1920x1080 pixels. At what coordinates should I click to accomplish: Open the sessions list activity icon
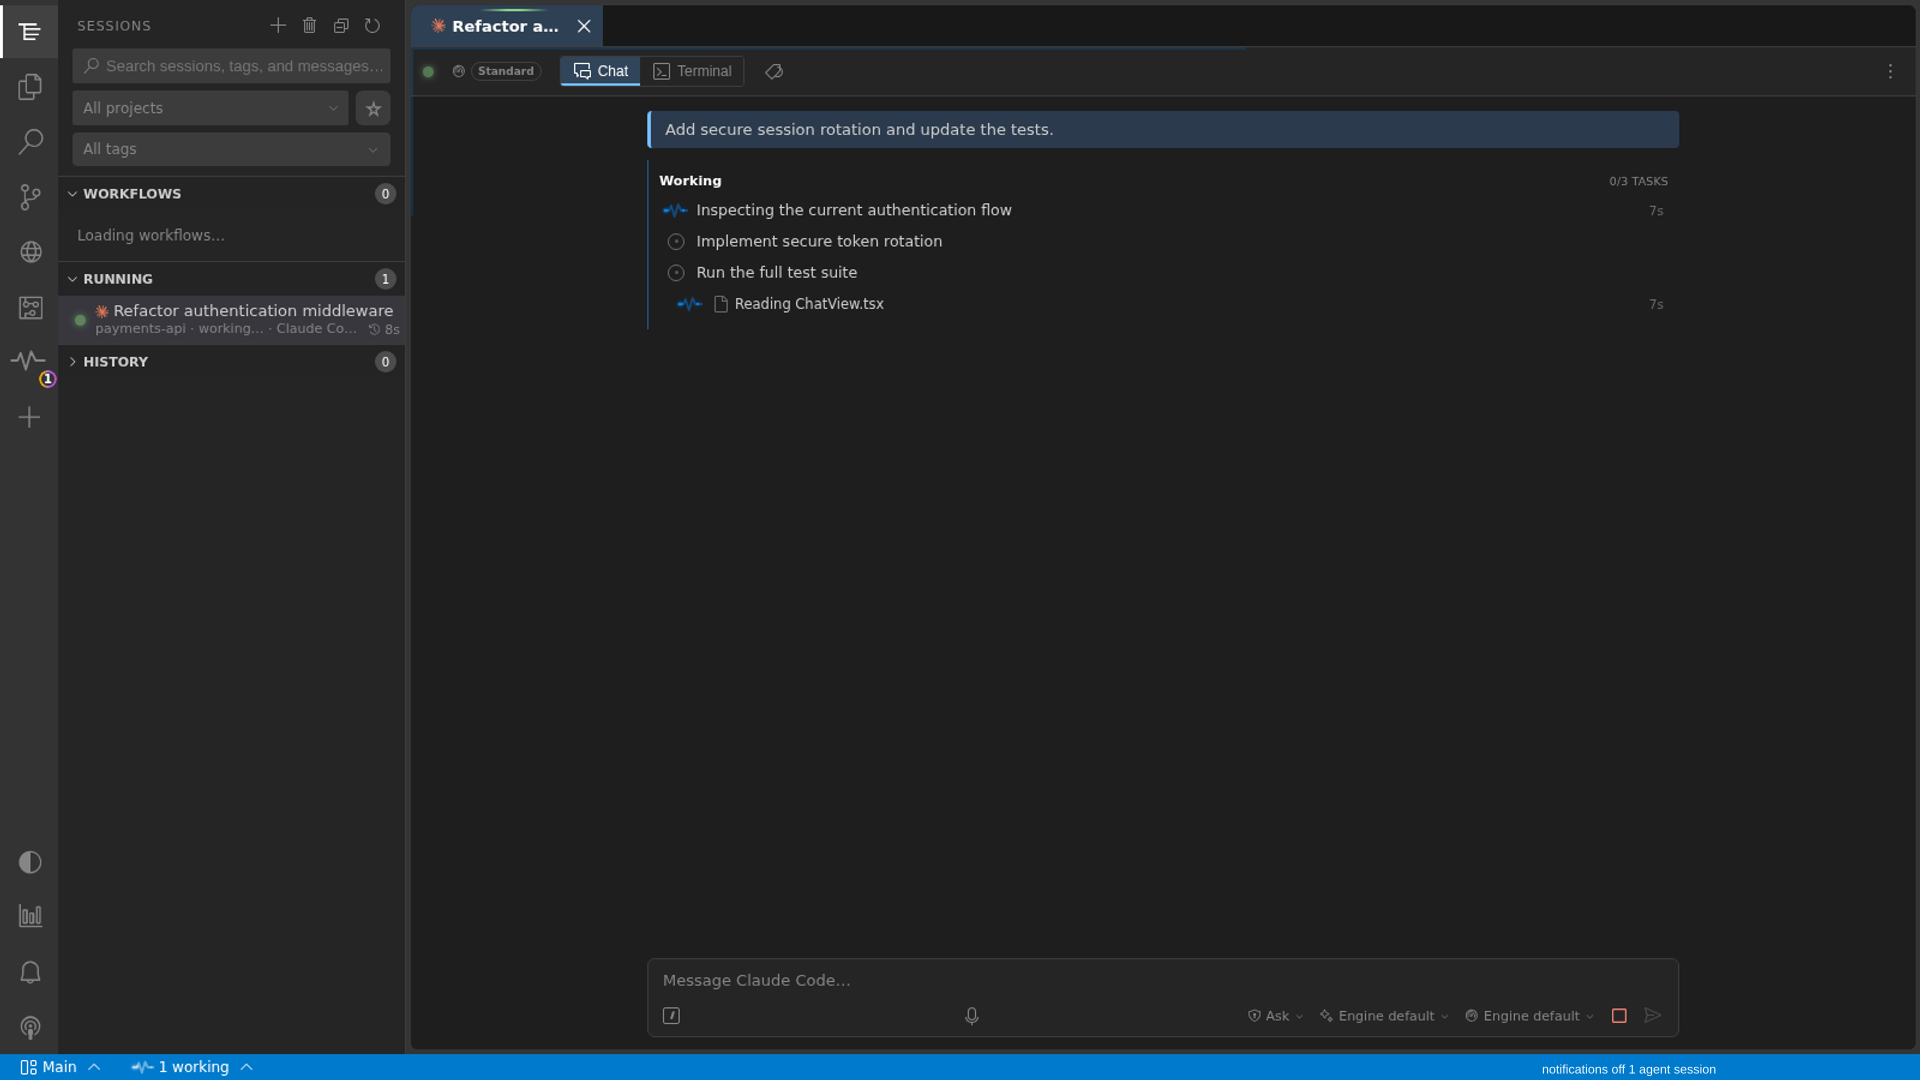(x=30, y=32)
